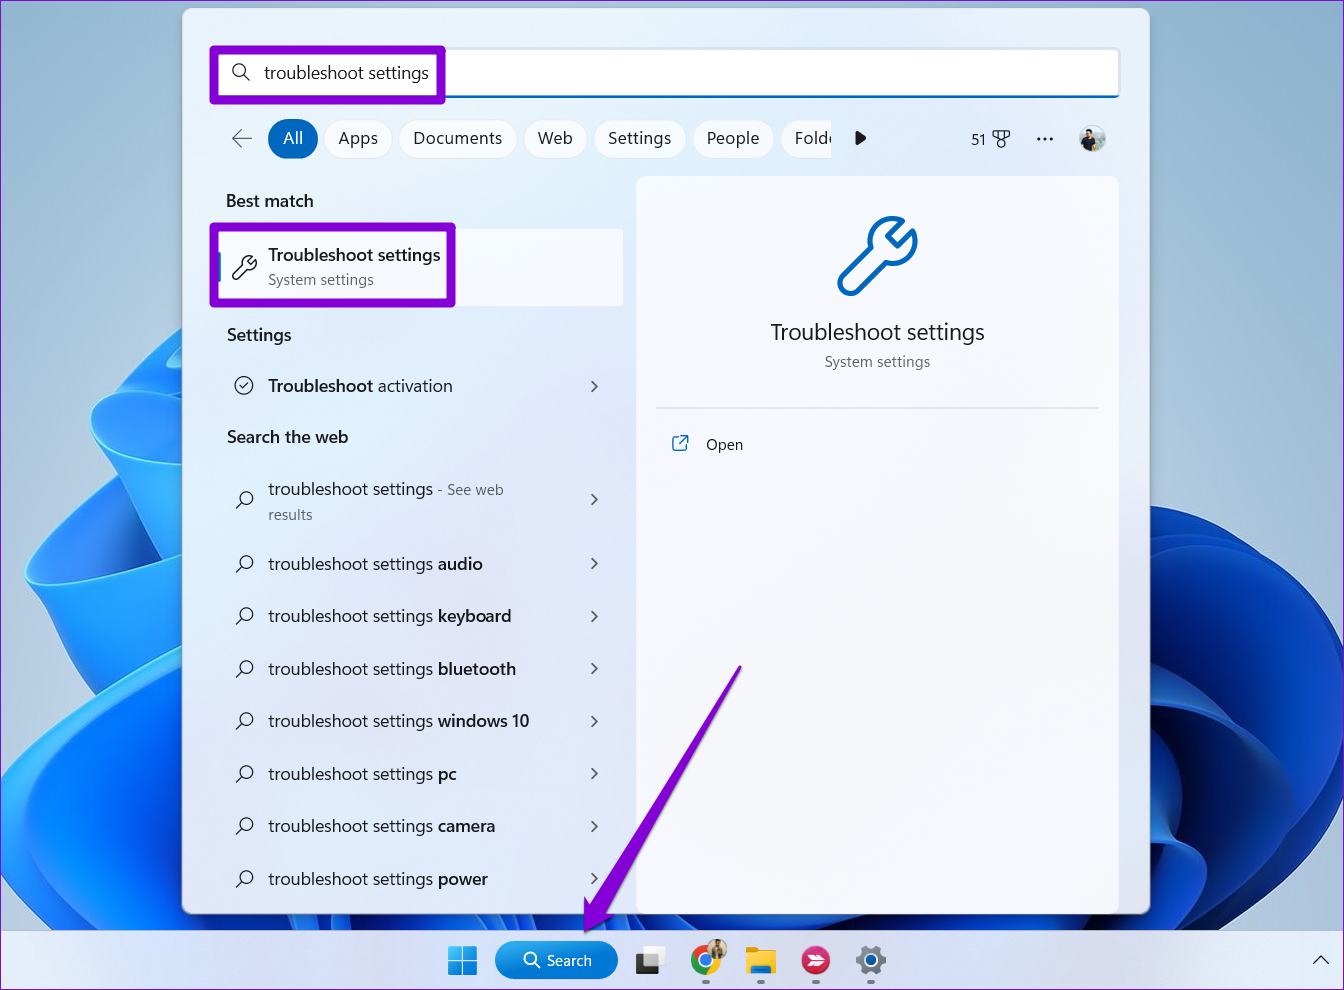Image resolution: width=1344 pixels, height=990 pixels.
Task: Select the People filter
Action: click(733, 139)
